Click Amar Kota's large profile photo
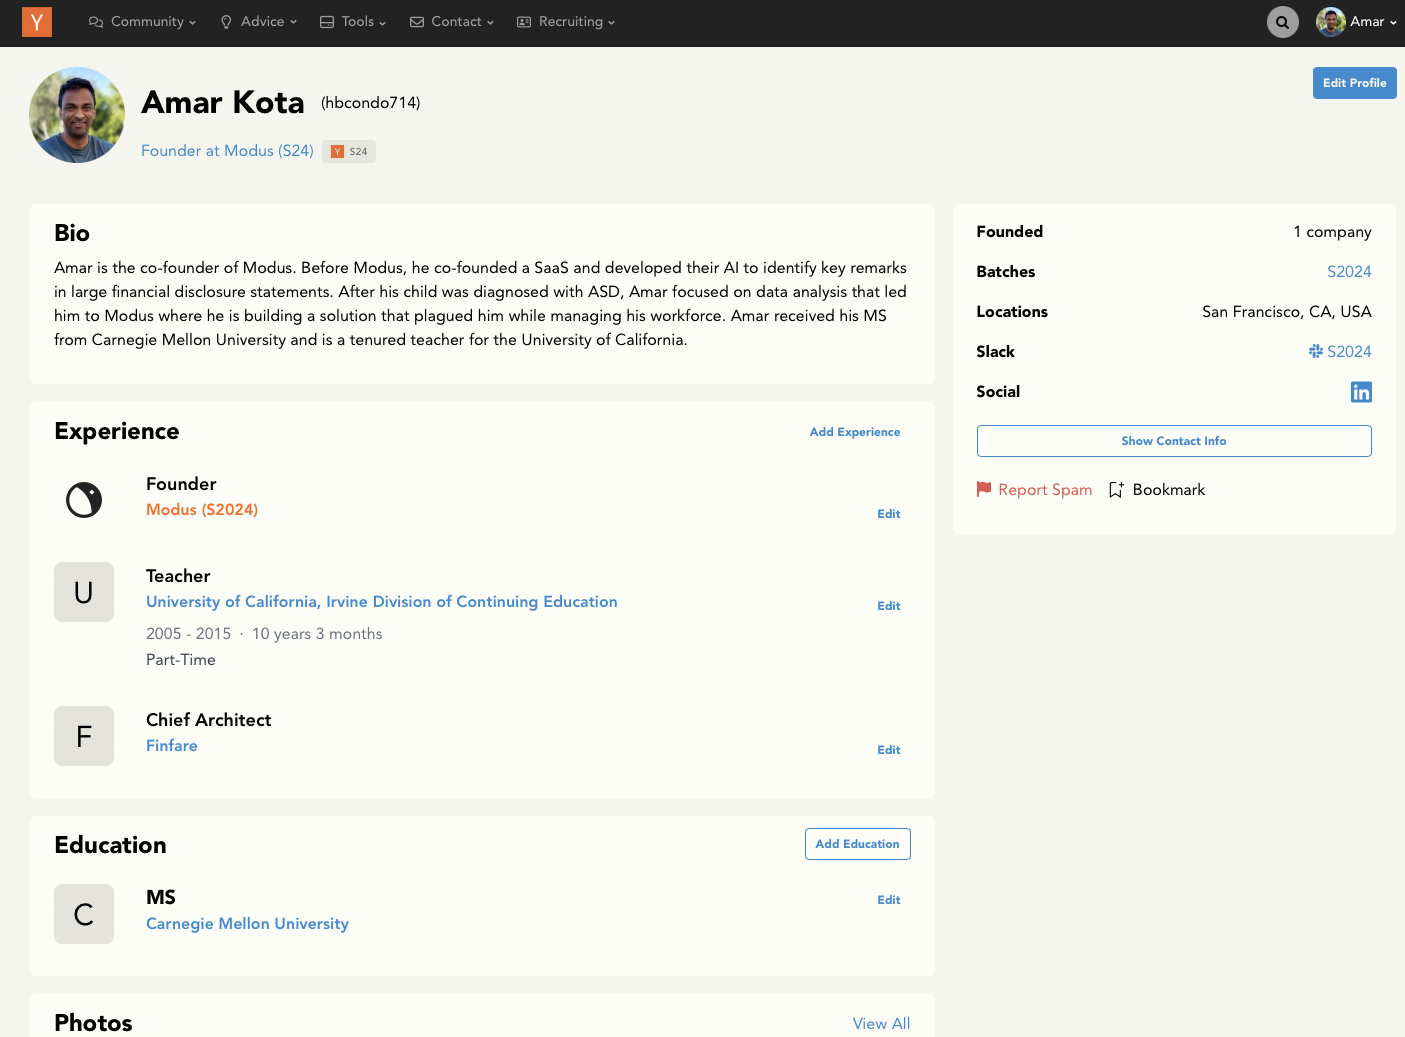 (x=77, y=115)
